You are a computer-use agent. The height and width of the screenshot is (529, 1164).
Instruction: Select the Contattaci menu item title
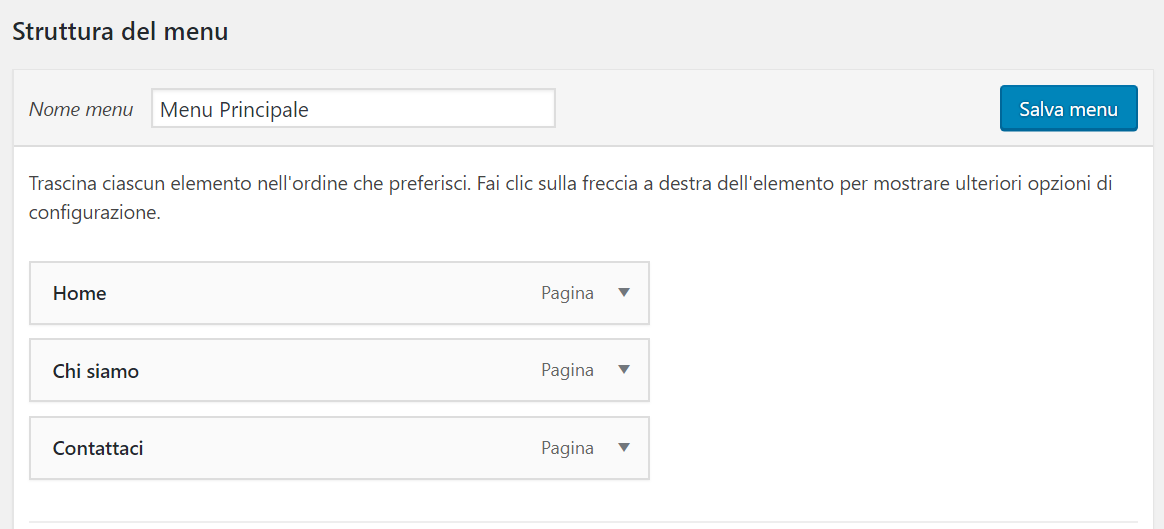coord(98,448)
